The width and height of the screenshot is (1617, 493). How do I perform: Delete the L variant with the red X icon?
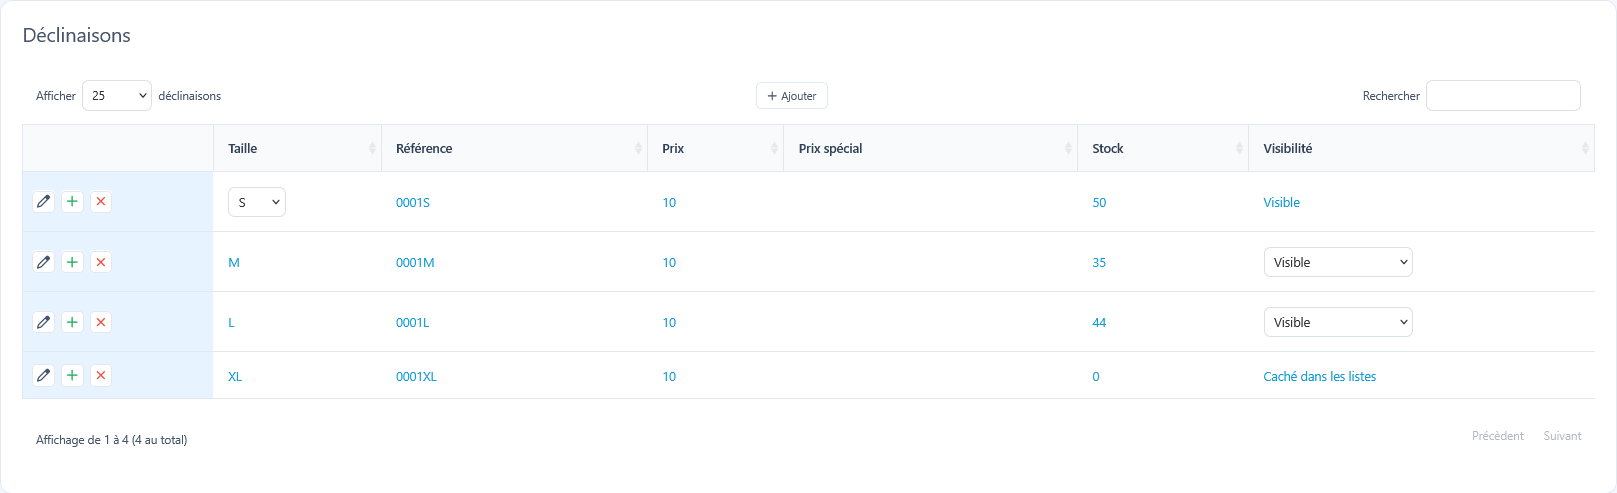tap(101, 322)
